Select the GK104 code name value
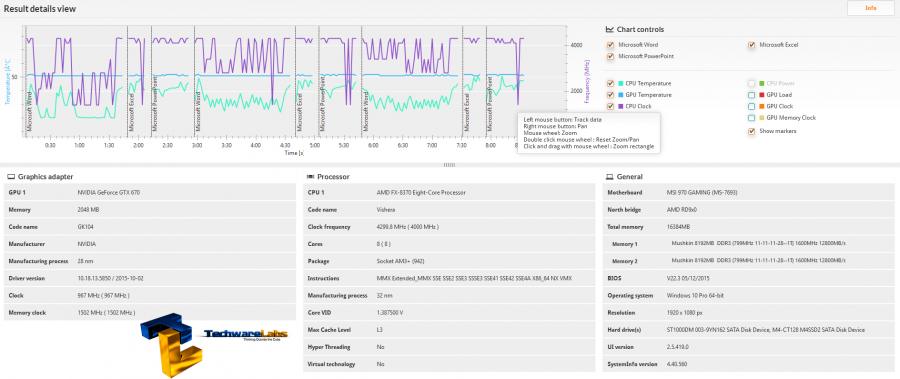 point(86,227)
